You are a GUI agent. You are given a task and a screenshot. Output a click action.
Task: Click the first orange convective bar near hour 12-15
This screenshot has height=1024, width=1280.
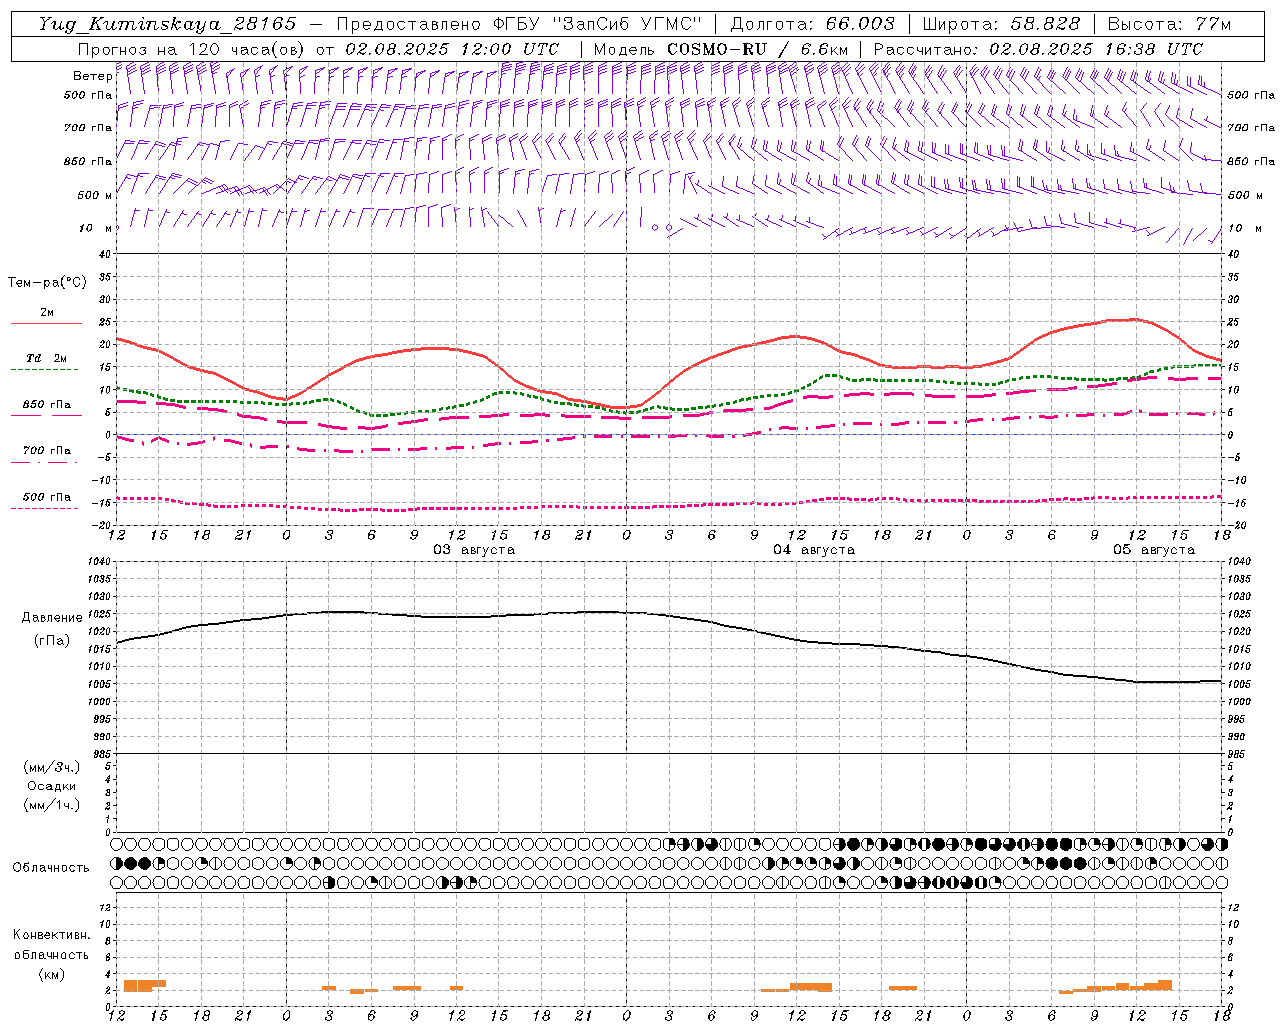point(144,985)
